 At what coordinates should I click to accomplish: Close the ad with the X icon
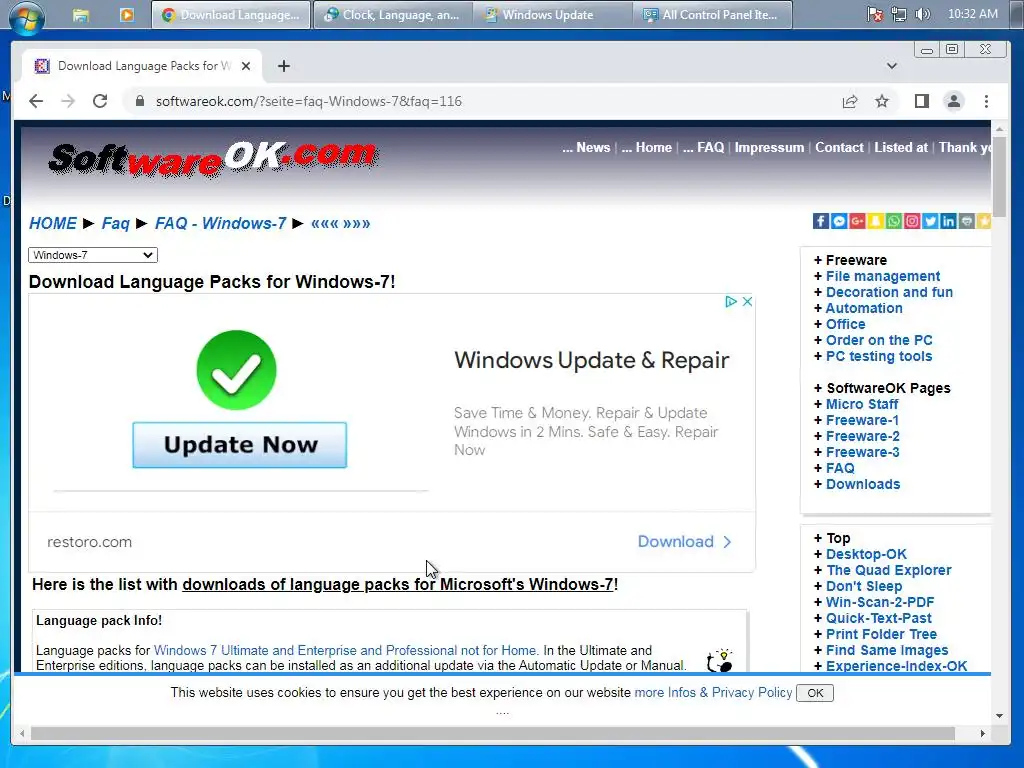[748, 302]
